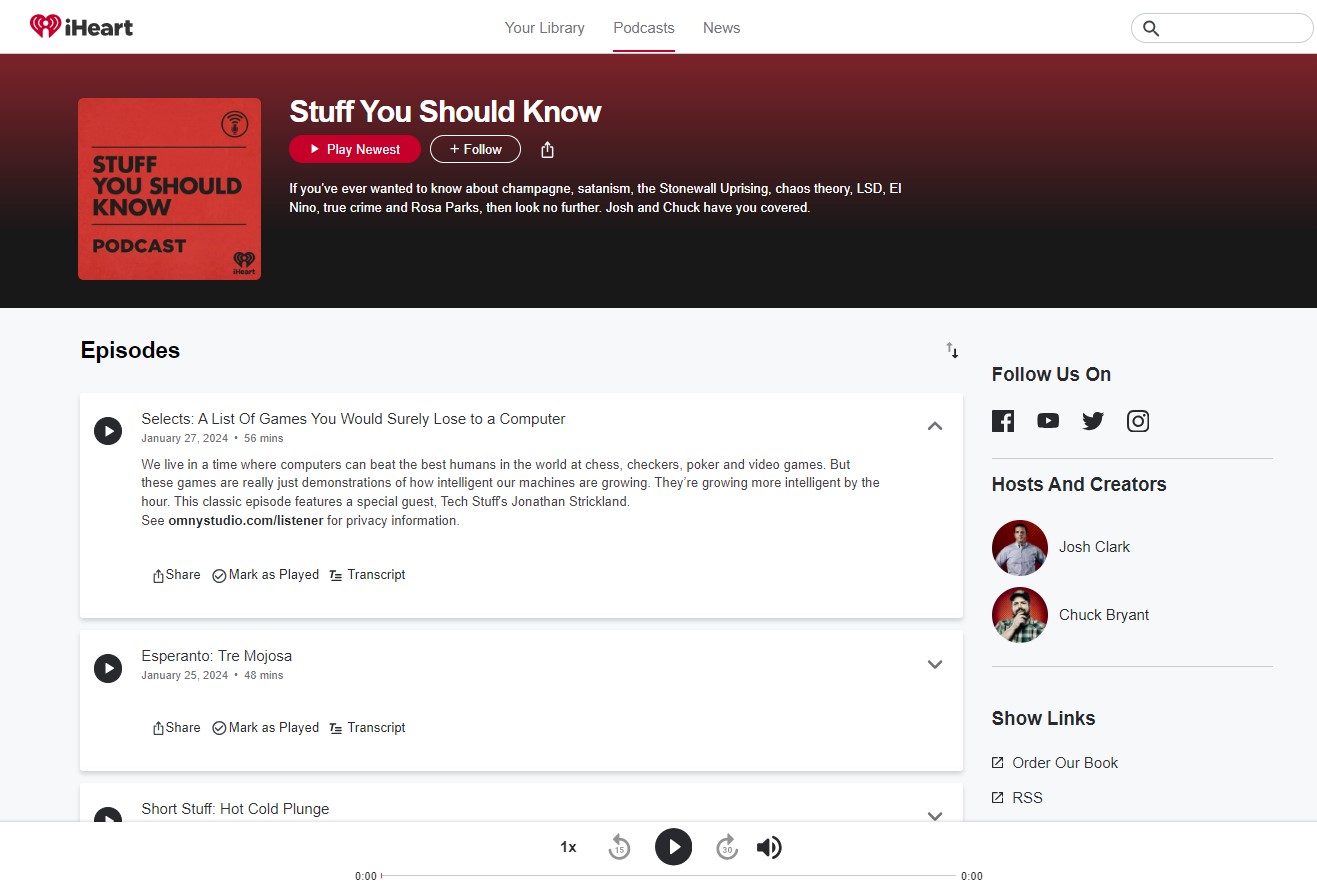
Task: Open the volume control icon
Action: tap(769, 847)
